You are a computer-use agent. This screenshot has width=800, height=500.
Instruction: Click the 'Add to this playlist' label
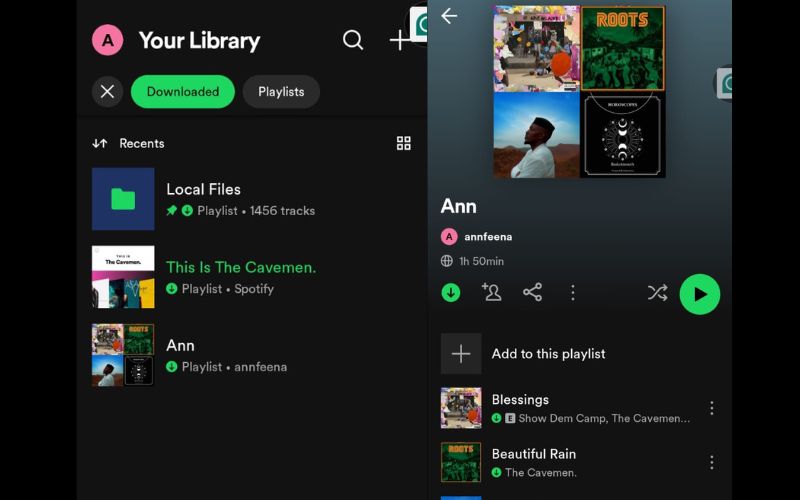click(x=548, y=354)
